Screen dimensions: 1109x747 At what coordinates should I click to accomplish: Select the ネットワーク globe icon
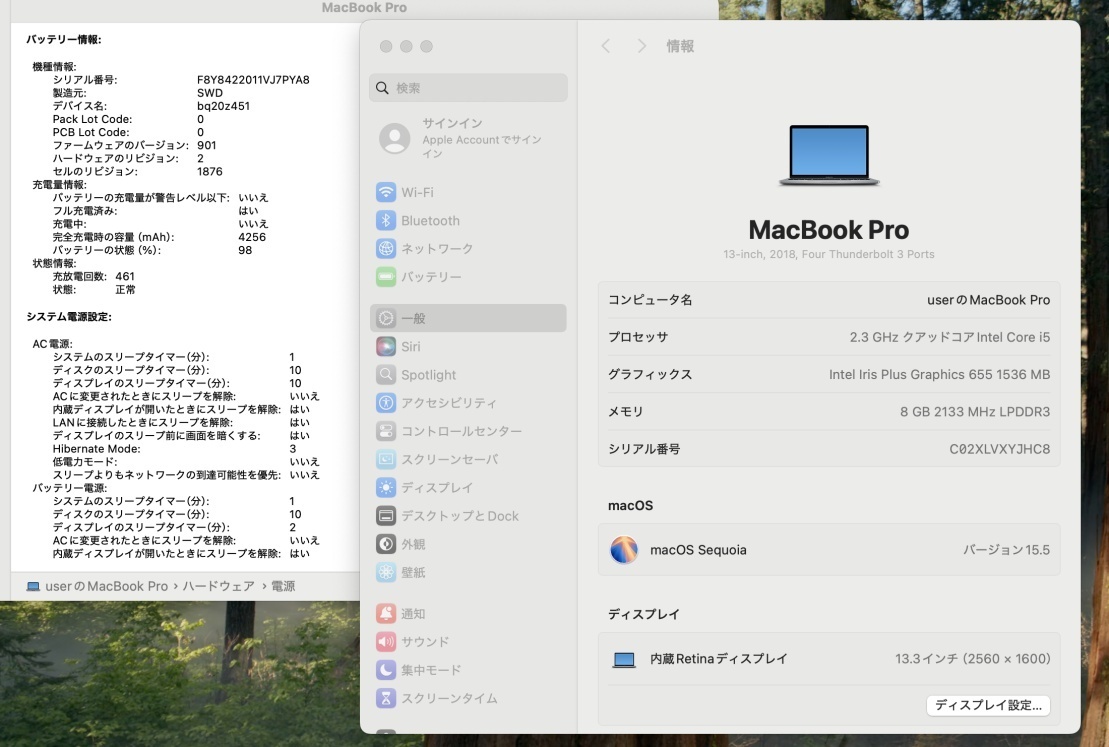tap(385, 248)
